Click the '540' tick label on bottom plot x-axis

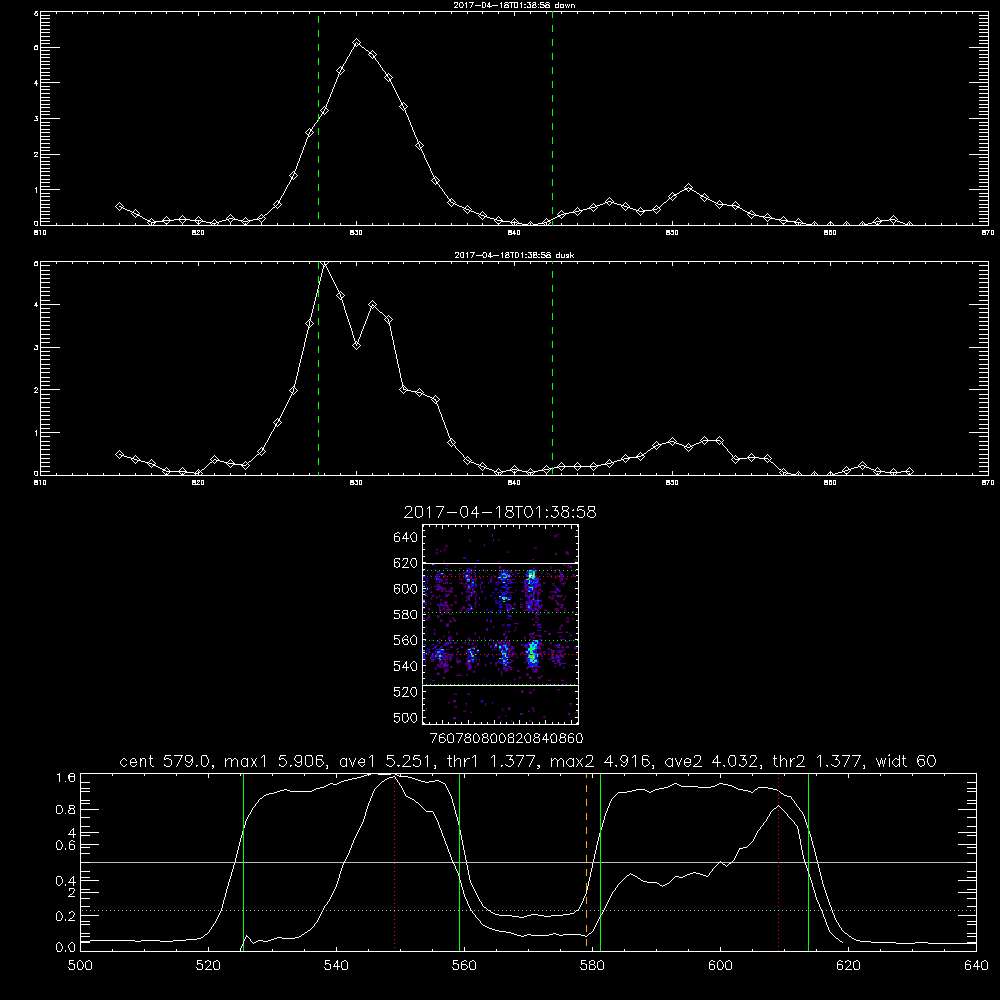click(336, 966)
